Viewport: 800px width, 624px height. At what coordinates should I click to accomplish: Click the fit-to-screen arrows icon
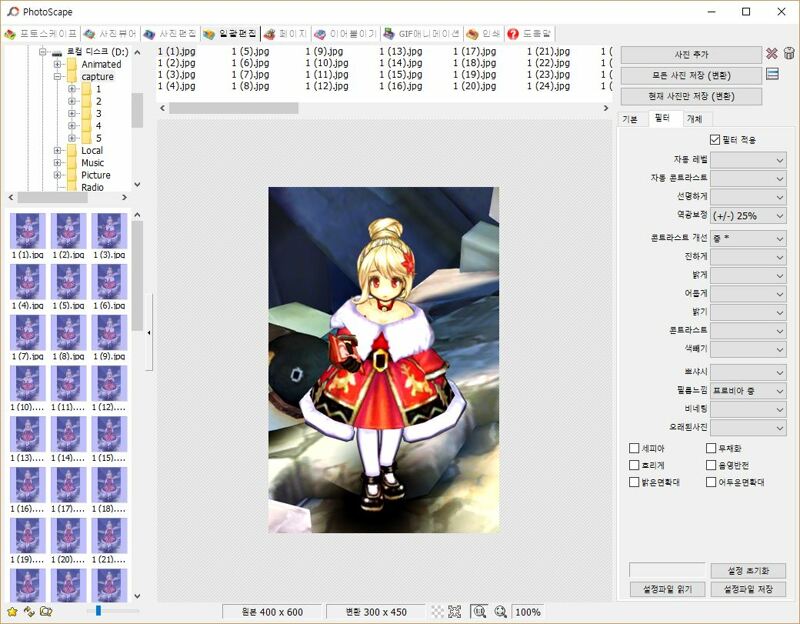click(x=454, y=611)
